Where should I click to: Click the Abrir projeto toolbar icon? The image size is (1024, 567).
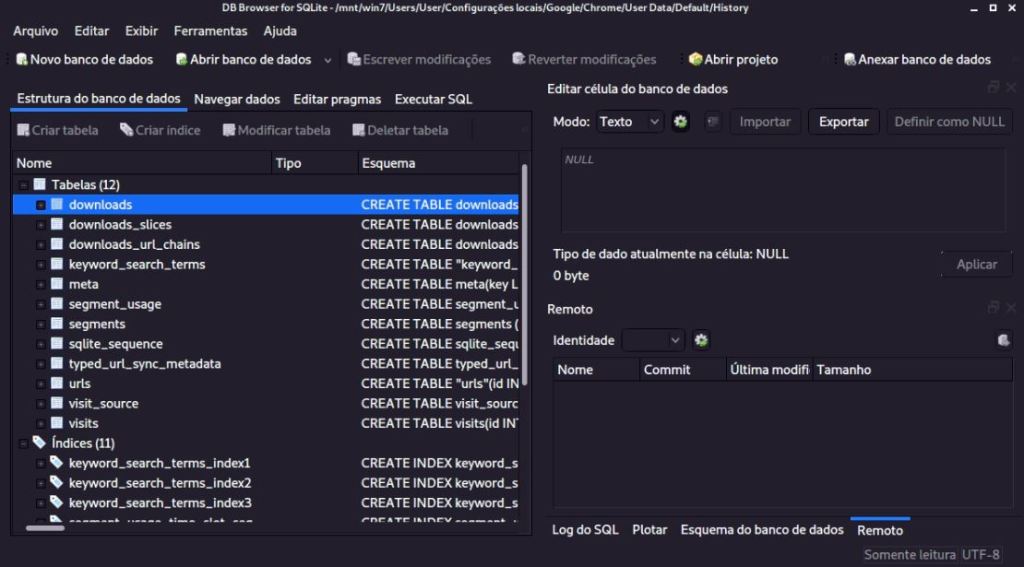pos(696,59)
